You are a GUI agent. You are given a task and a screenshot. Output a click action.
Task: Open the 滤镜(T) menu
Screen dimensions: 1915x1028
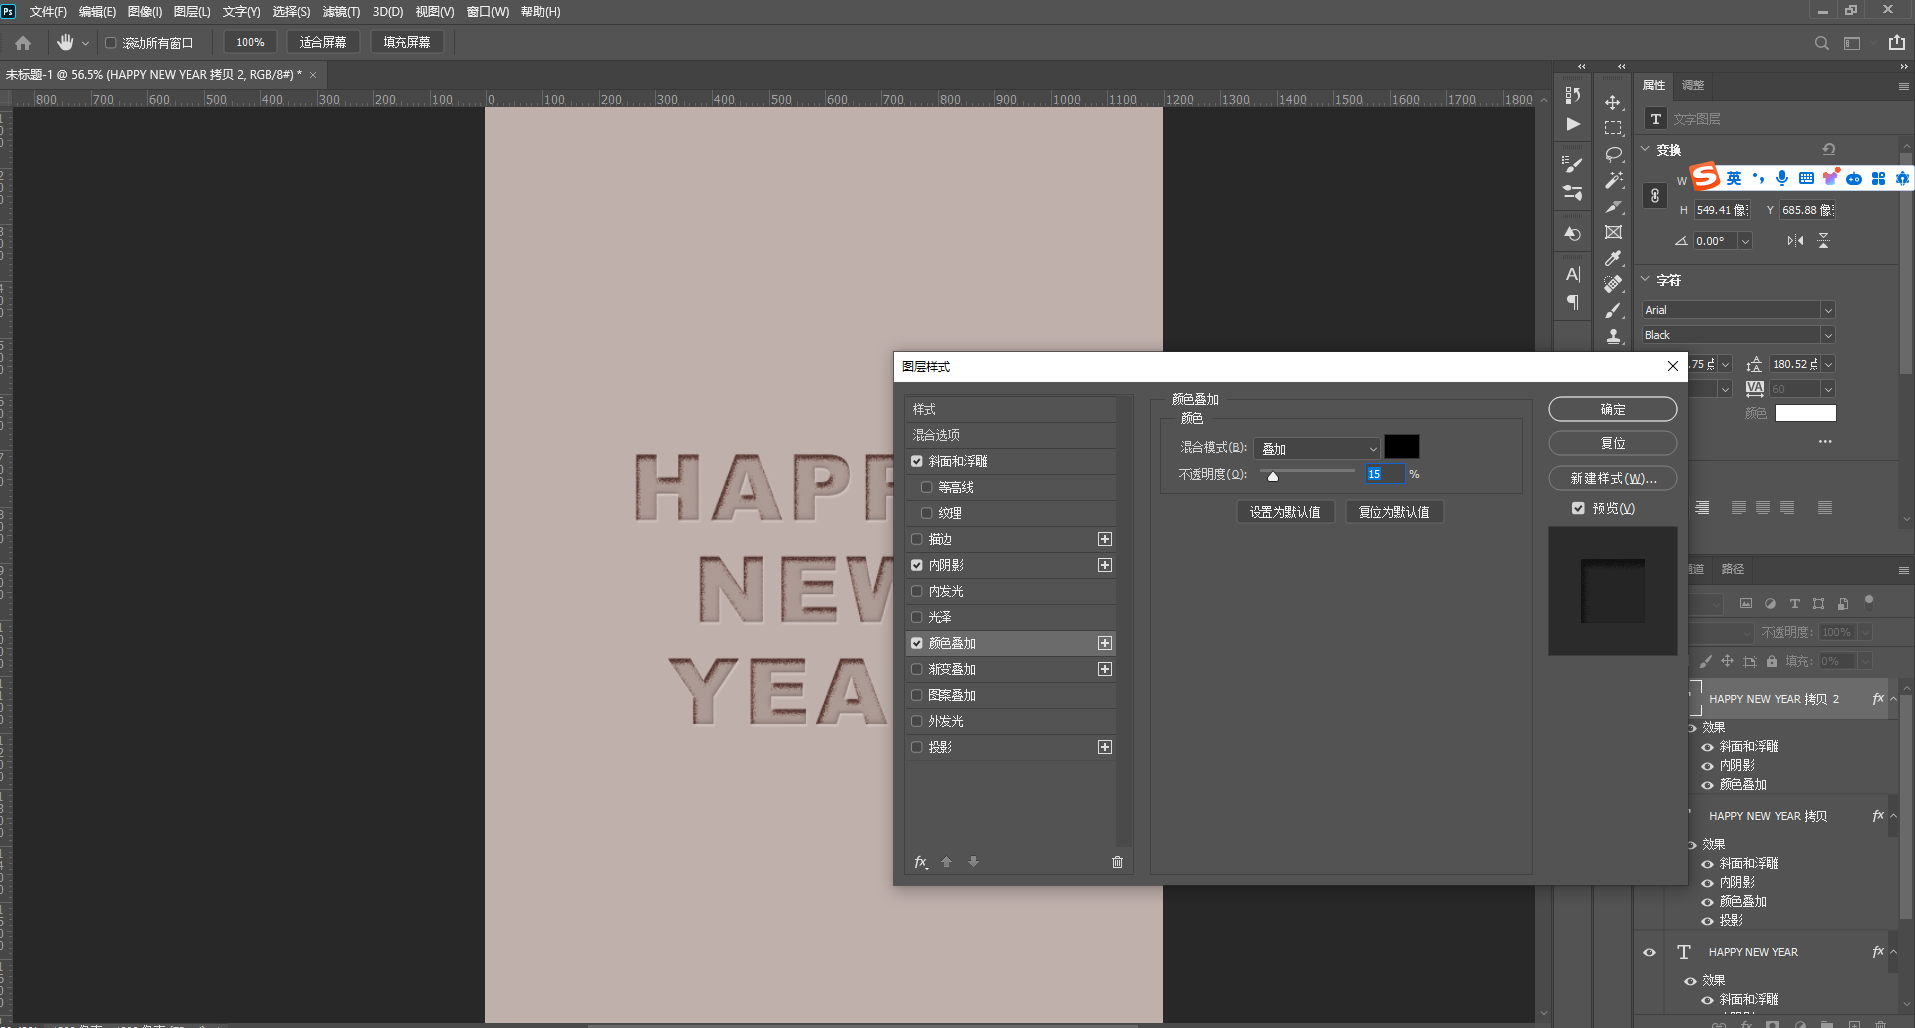coord(341,12)
